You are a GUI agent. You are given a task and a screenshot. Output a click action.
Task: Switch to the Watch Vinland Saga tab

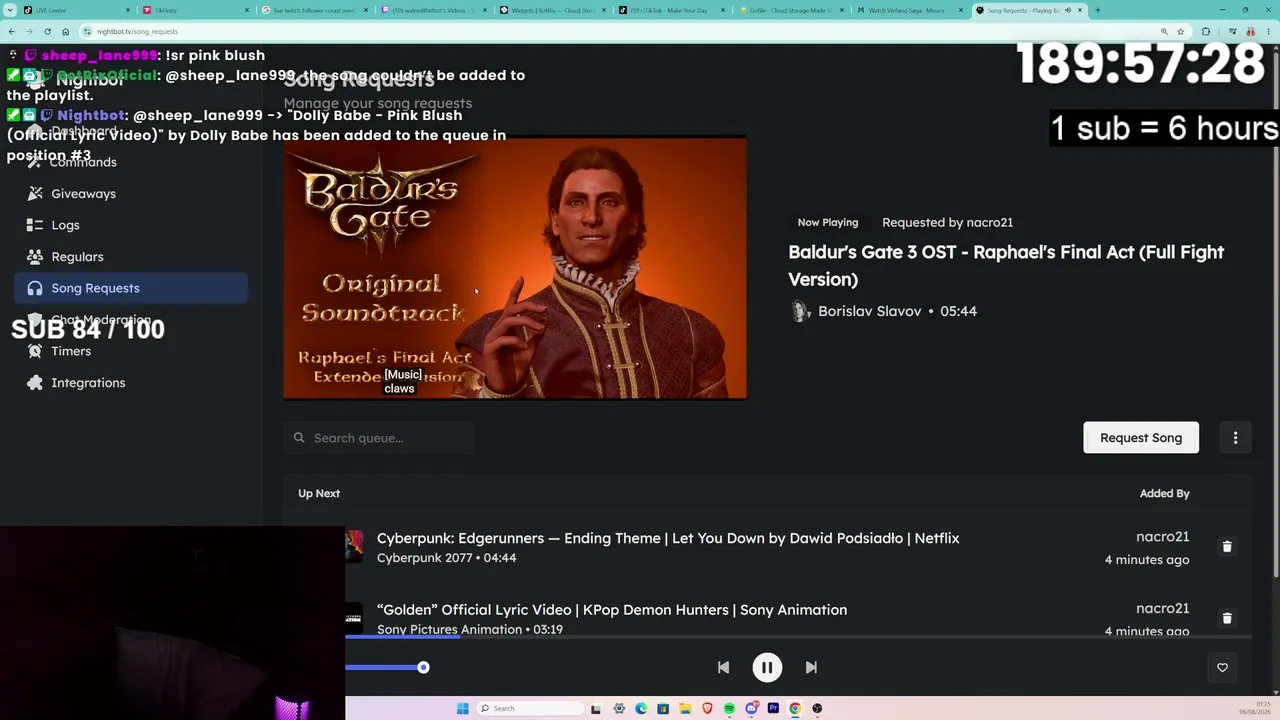click(x=907, y=10)
